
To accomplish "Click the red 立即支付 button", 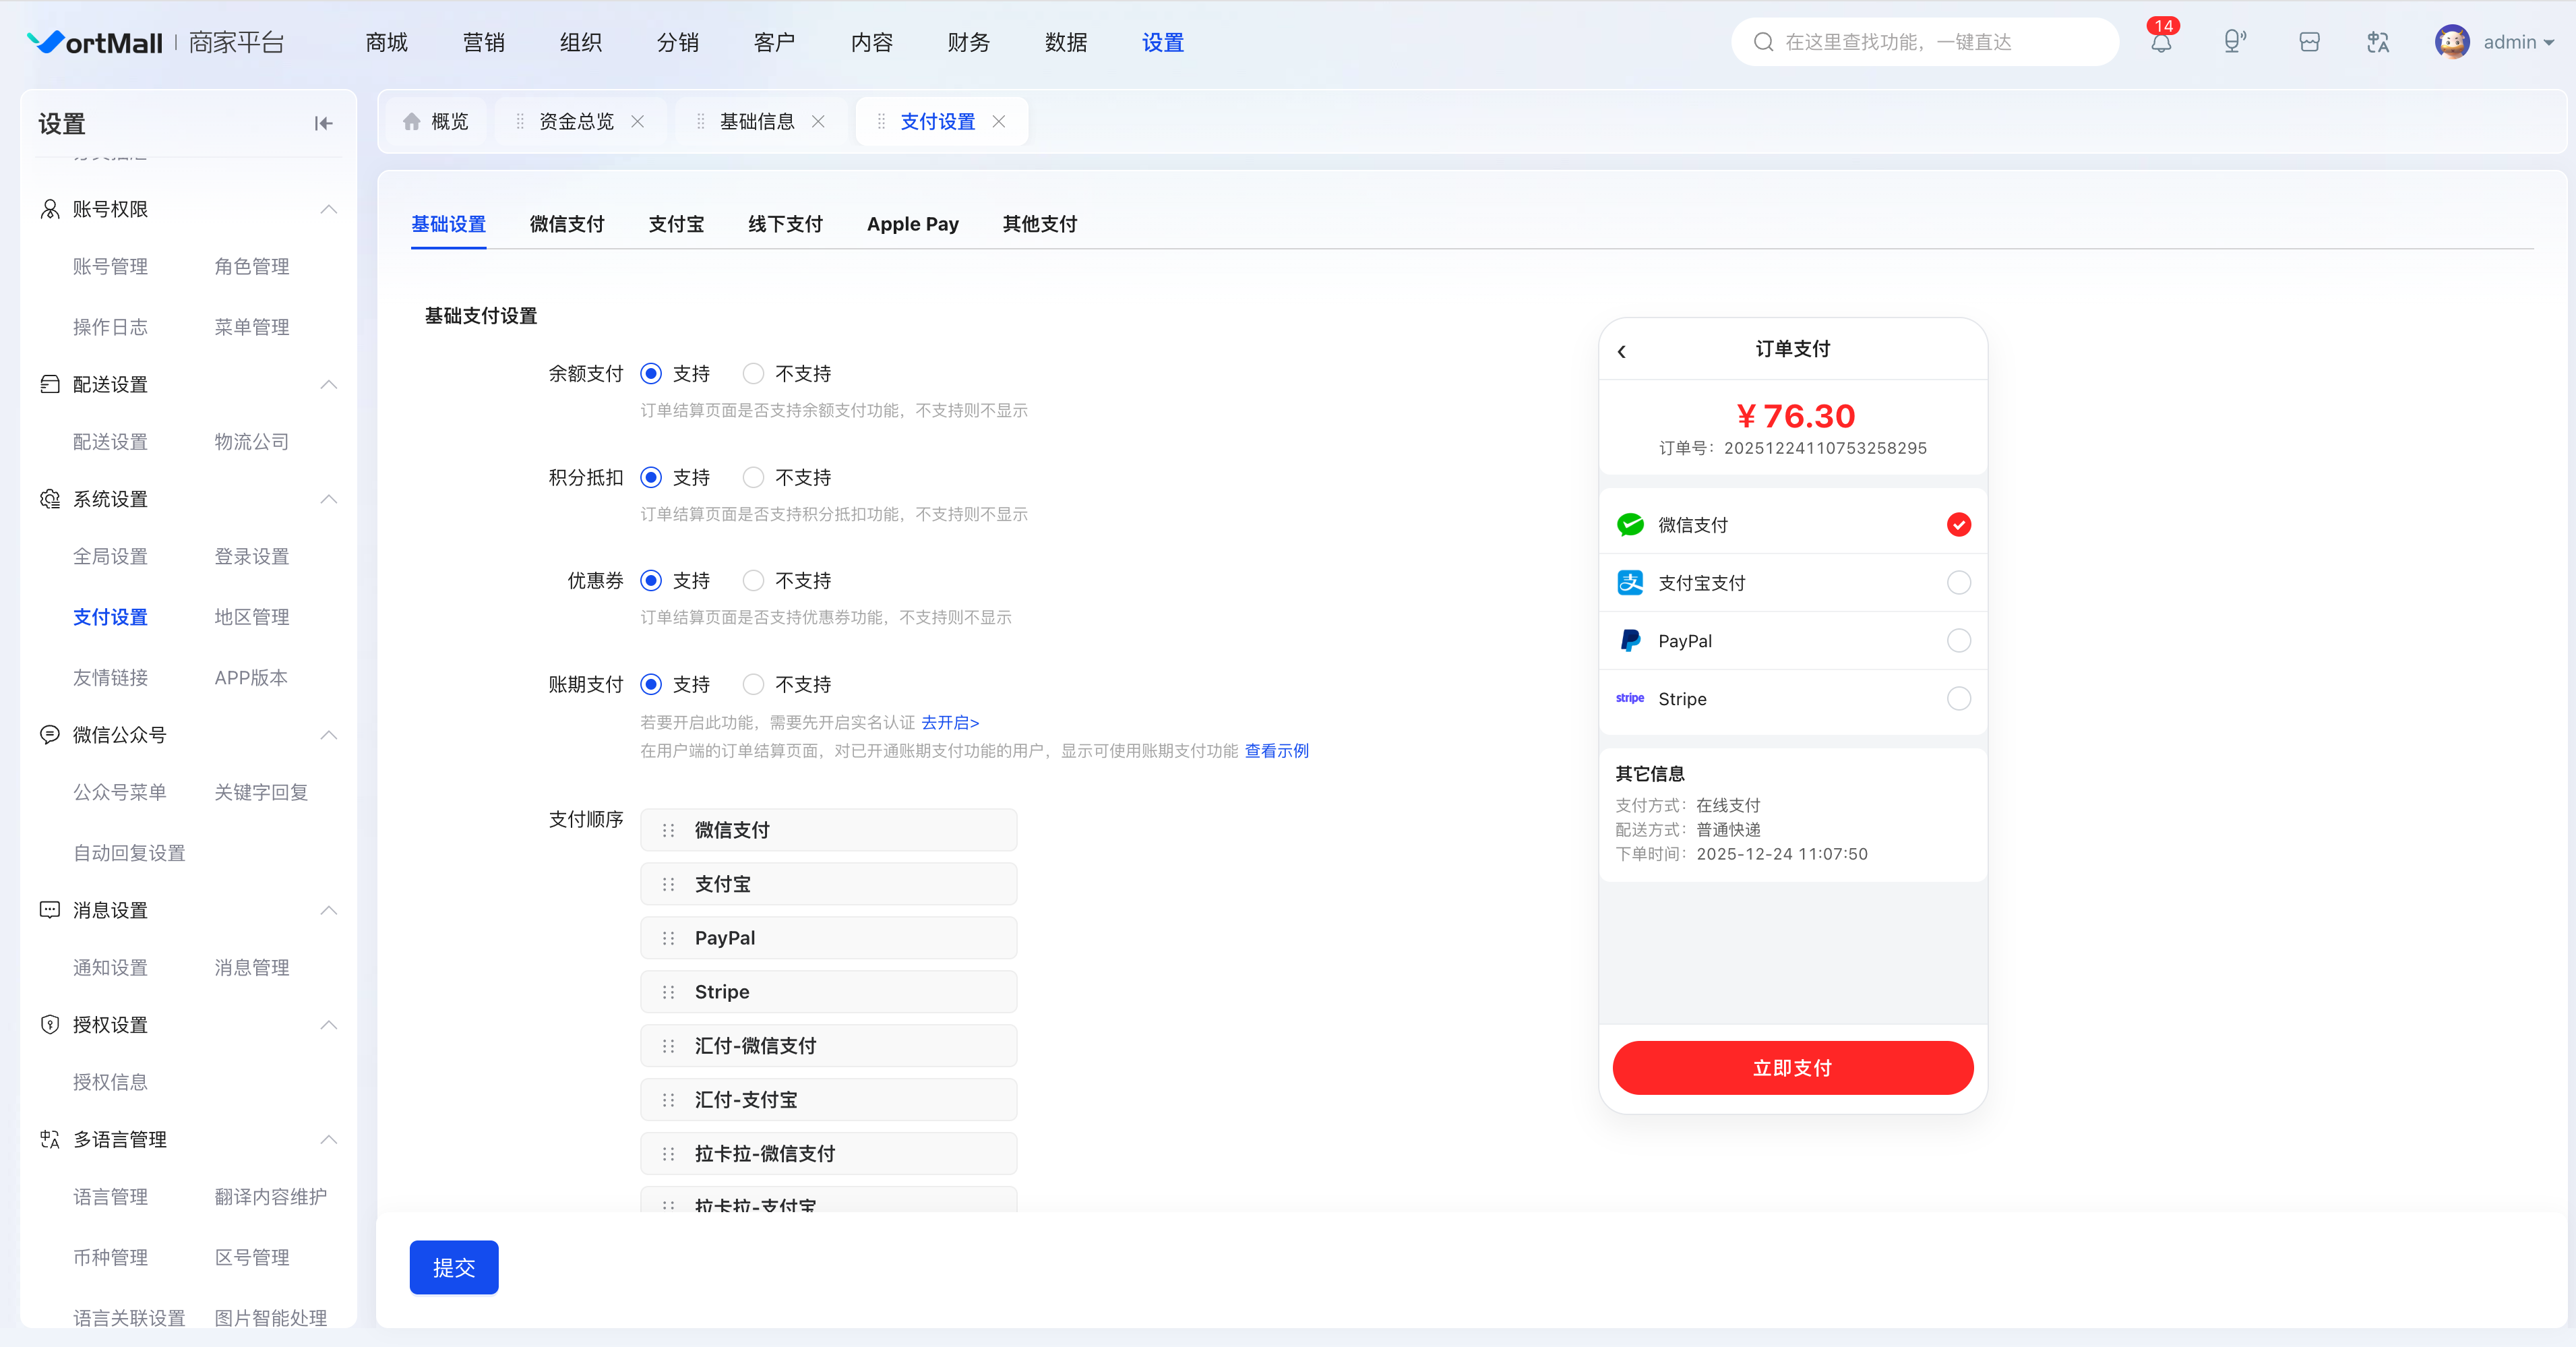I will [x=1793, y=1067].
